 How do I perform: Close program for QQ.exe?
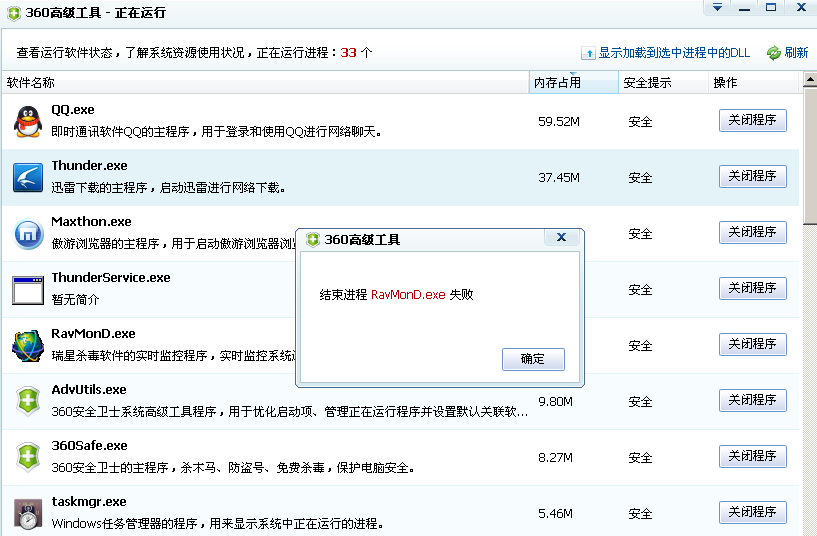pyautogui.click(x=752, y=120)
